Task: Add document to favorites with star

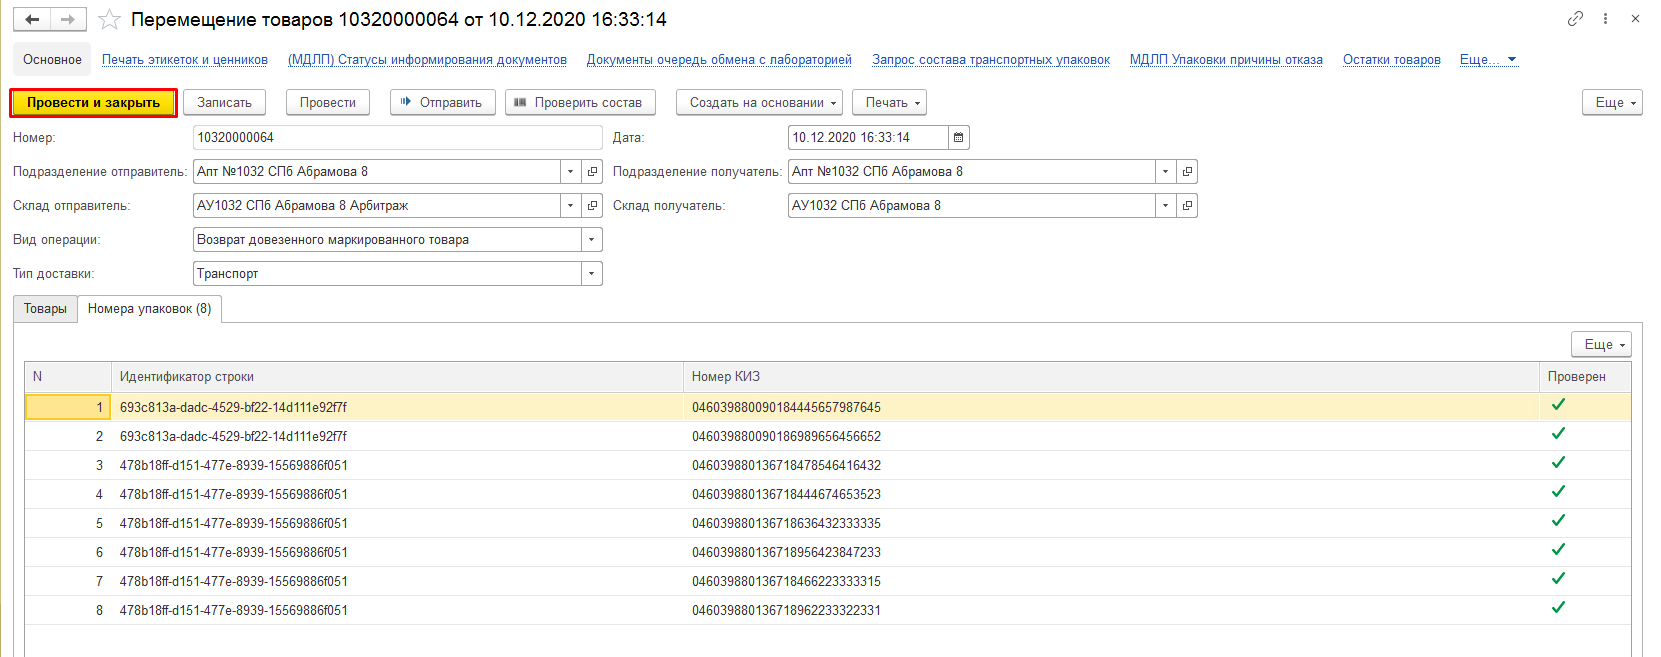Action: coord(109,20)
